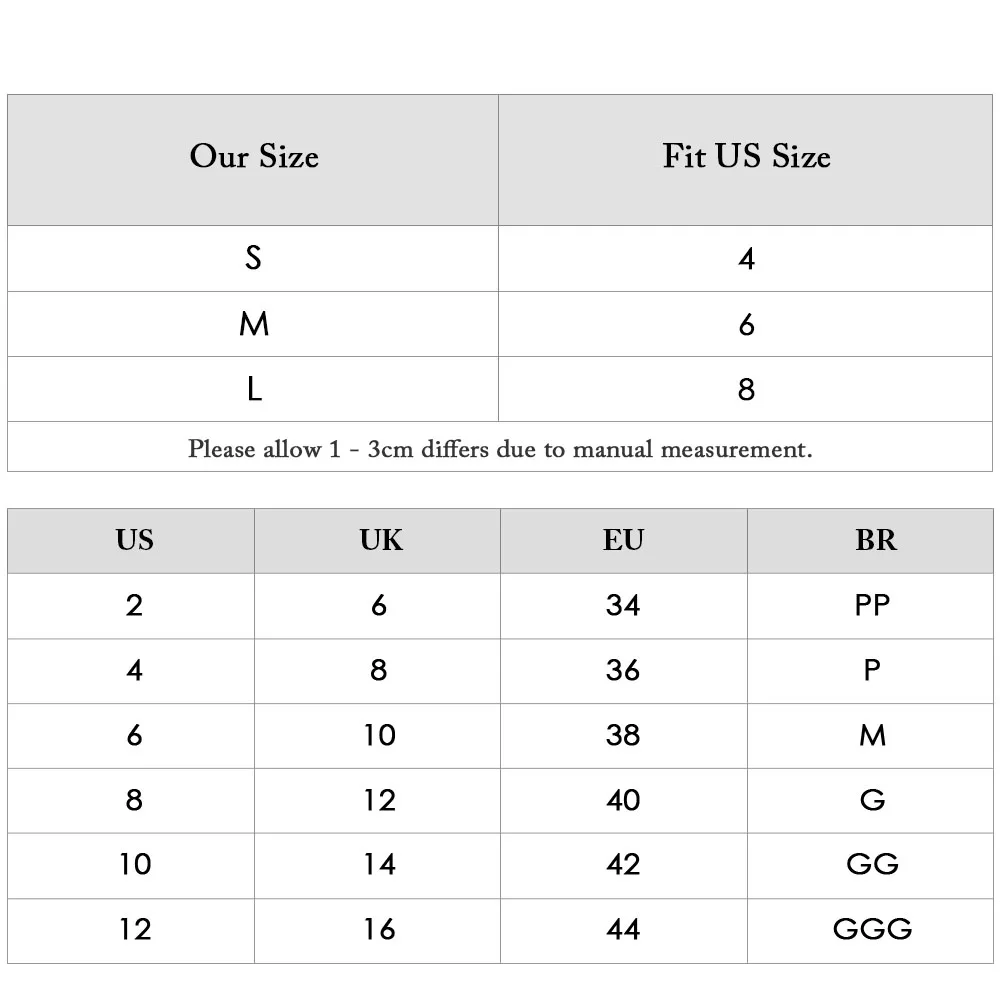
Task: Select the PP cell in BR column
Action: tap(871, 606)
